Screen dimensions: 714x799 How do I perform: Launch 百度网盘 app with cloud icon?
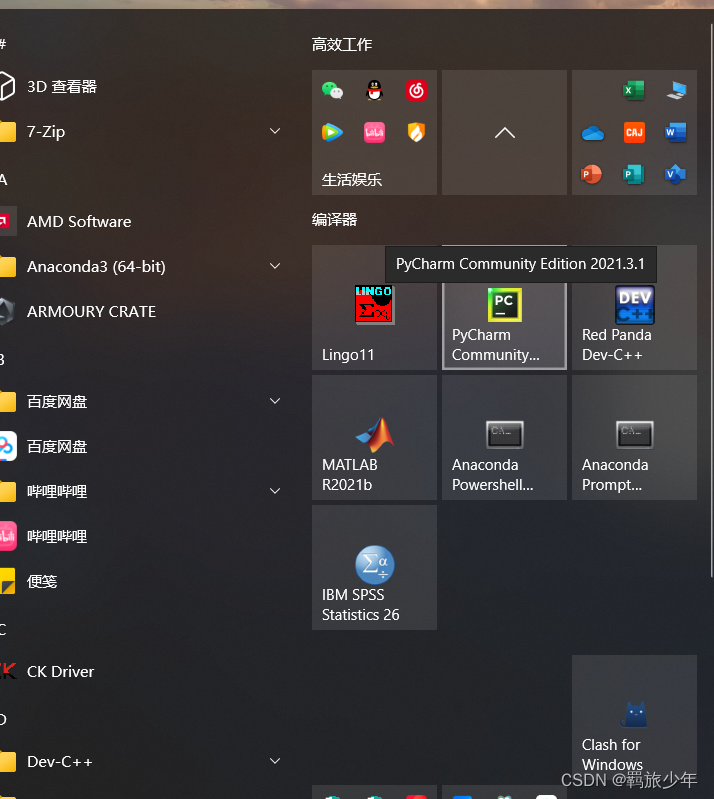(143, 446)
